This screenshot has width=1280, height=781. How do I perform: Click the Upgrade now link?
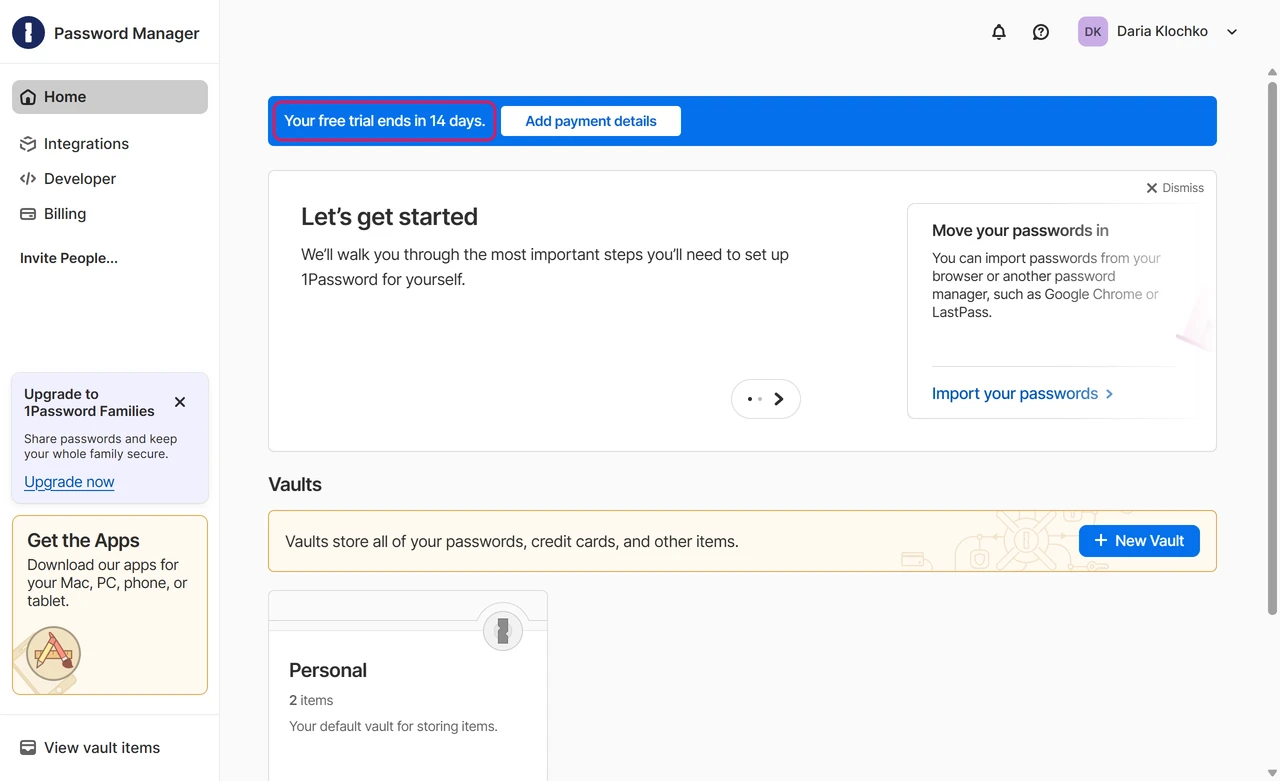(x=69, y=482)
